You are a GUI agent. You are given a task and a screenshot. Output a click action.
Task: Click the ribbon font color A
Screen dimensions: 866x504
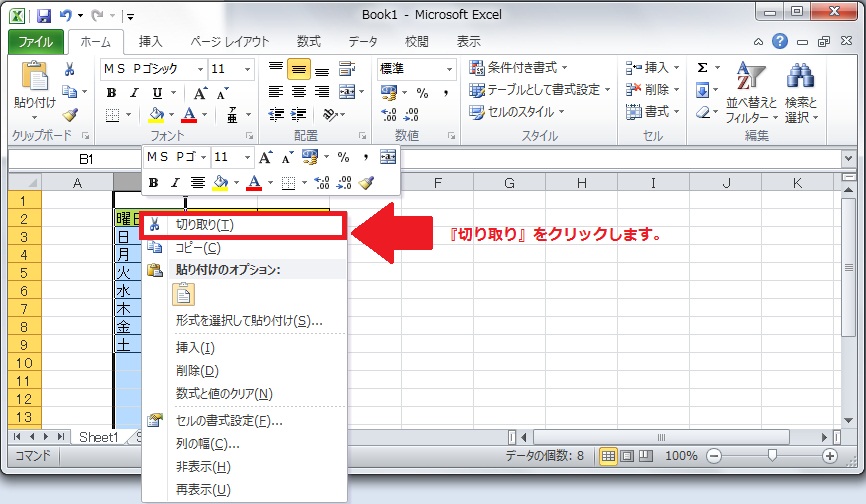pos(189,115)
